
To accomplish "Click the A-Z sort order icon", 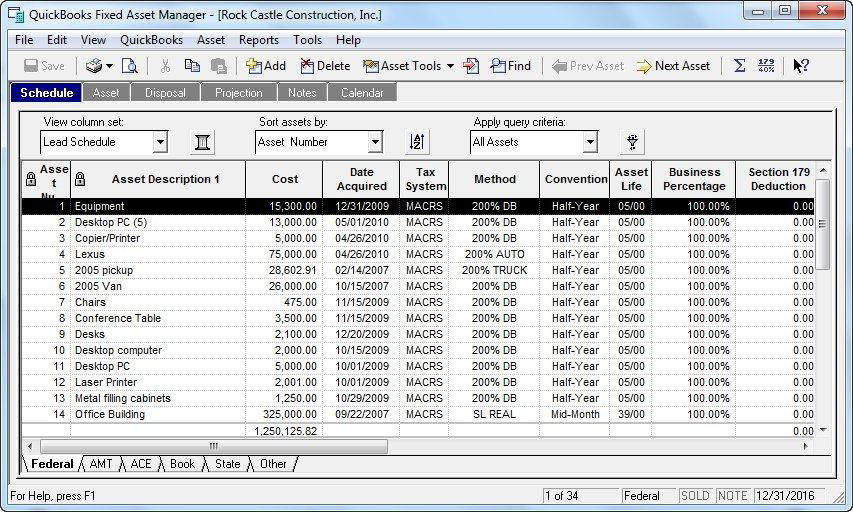I will 418,142.
